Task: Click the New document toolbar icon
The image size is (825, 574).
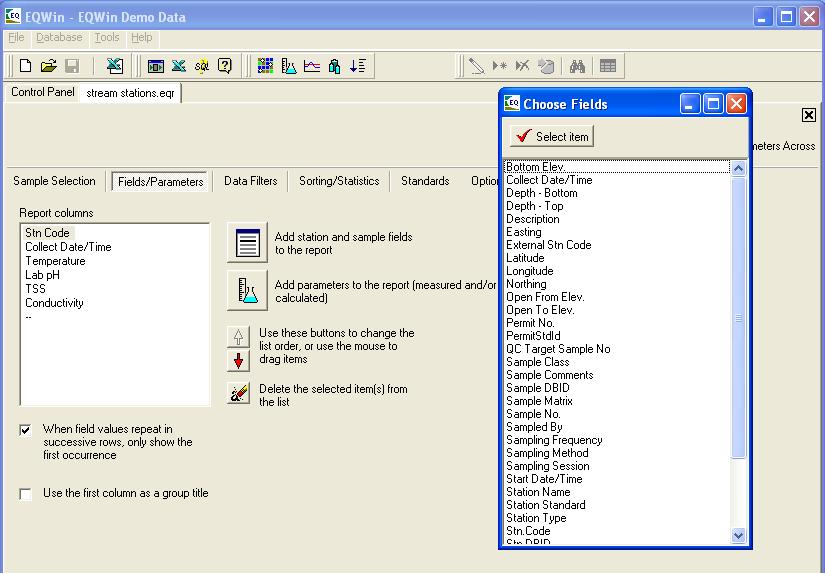Action: tap(25, 66)
